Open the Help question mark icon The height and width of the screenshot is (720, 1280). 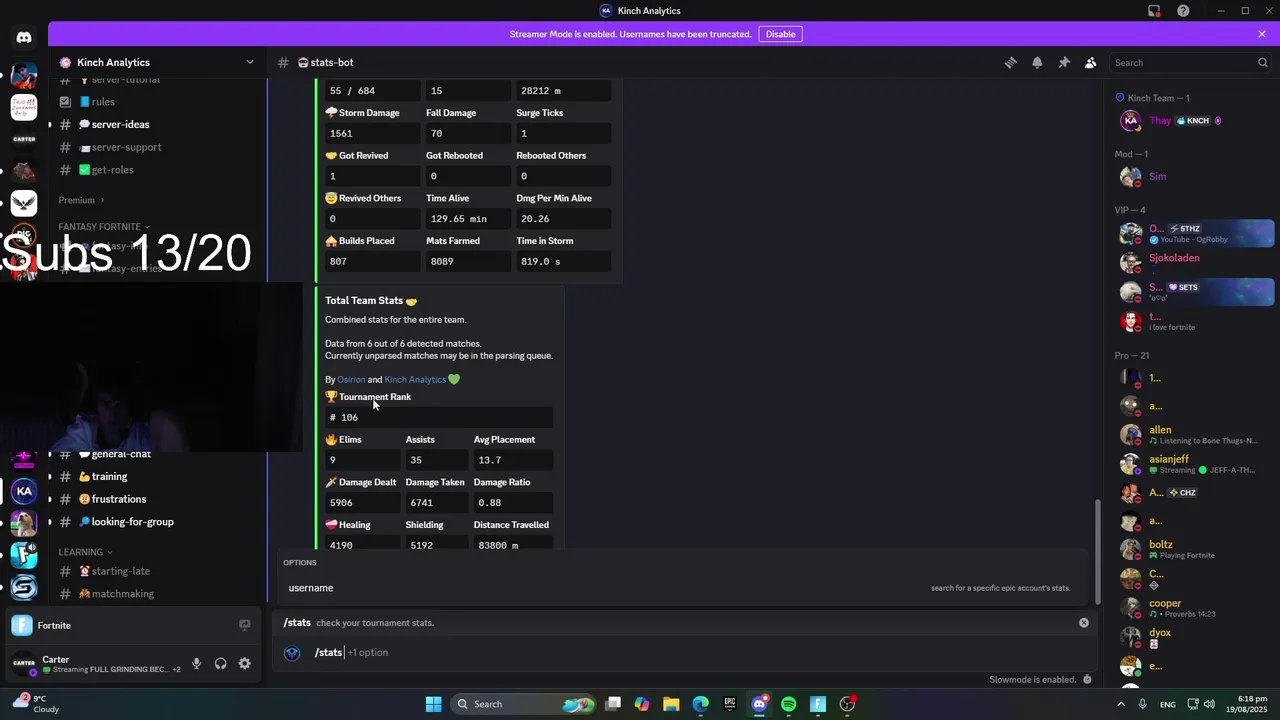1183,11
